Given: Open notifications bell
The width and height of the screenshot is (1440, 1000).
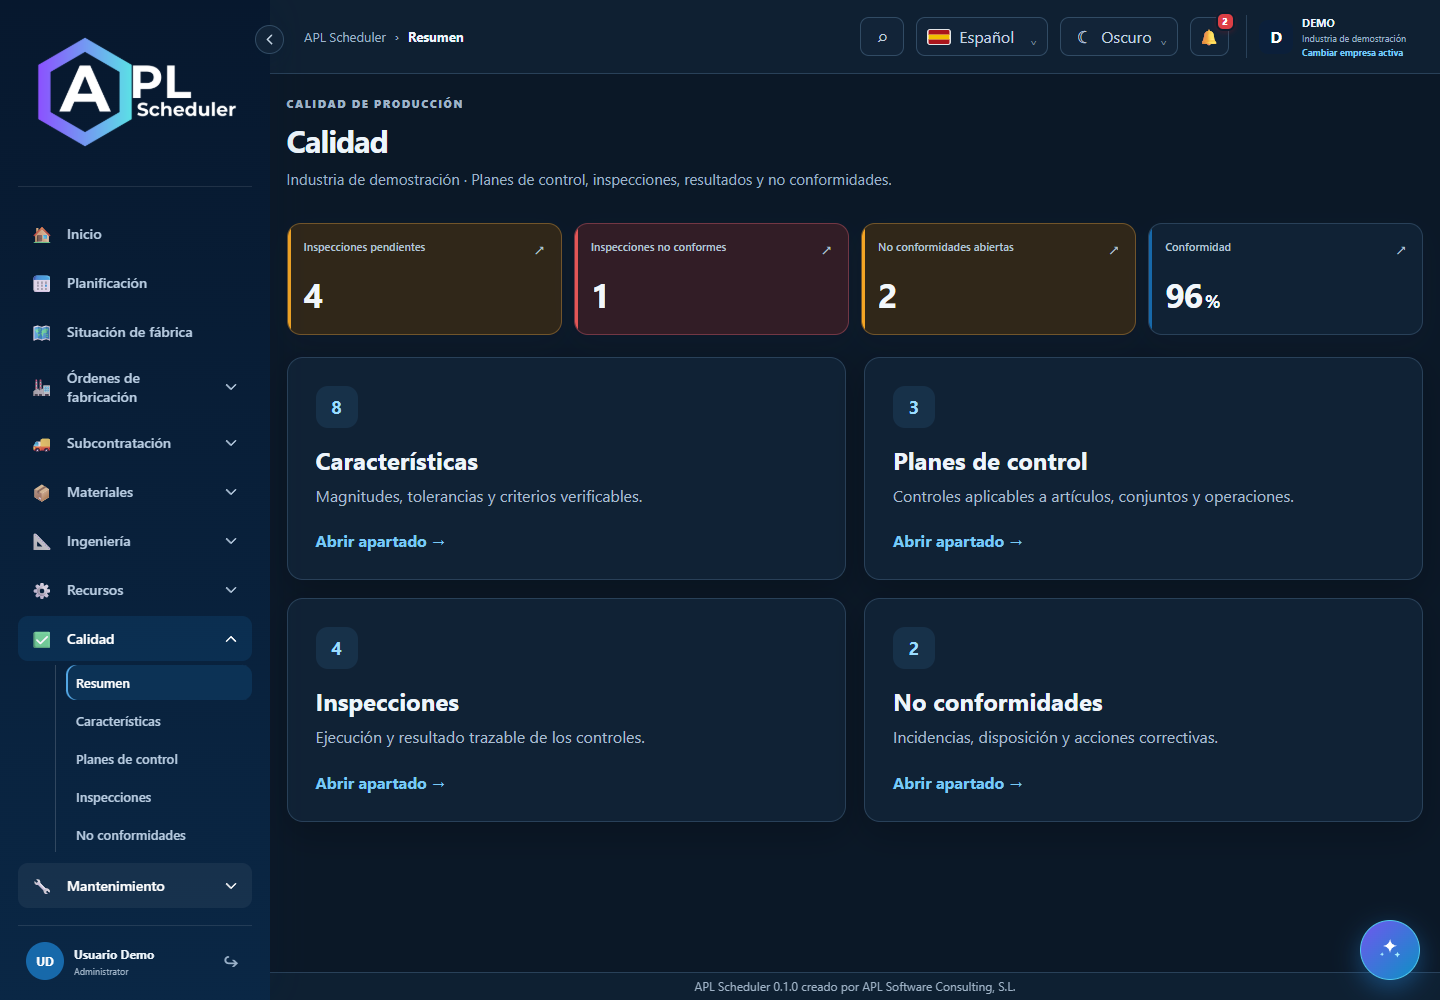Looking at the screenshot, I should (x=1209, y=37).
